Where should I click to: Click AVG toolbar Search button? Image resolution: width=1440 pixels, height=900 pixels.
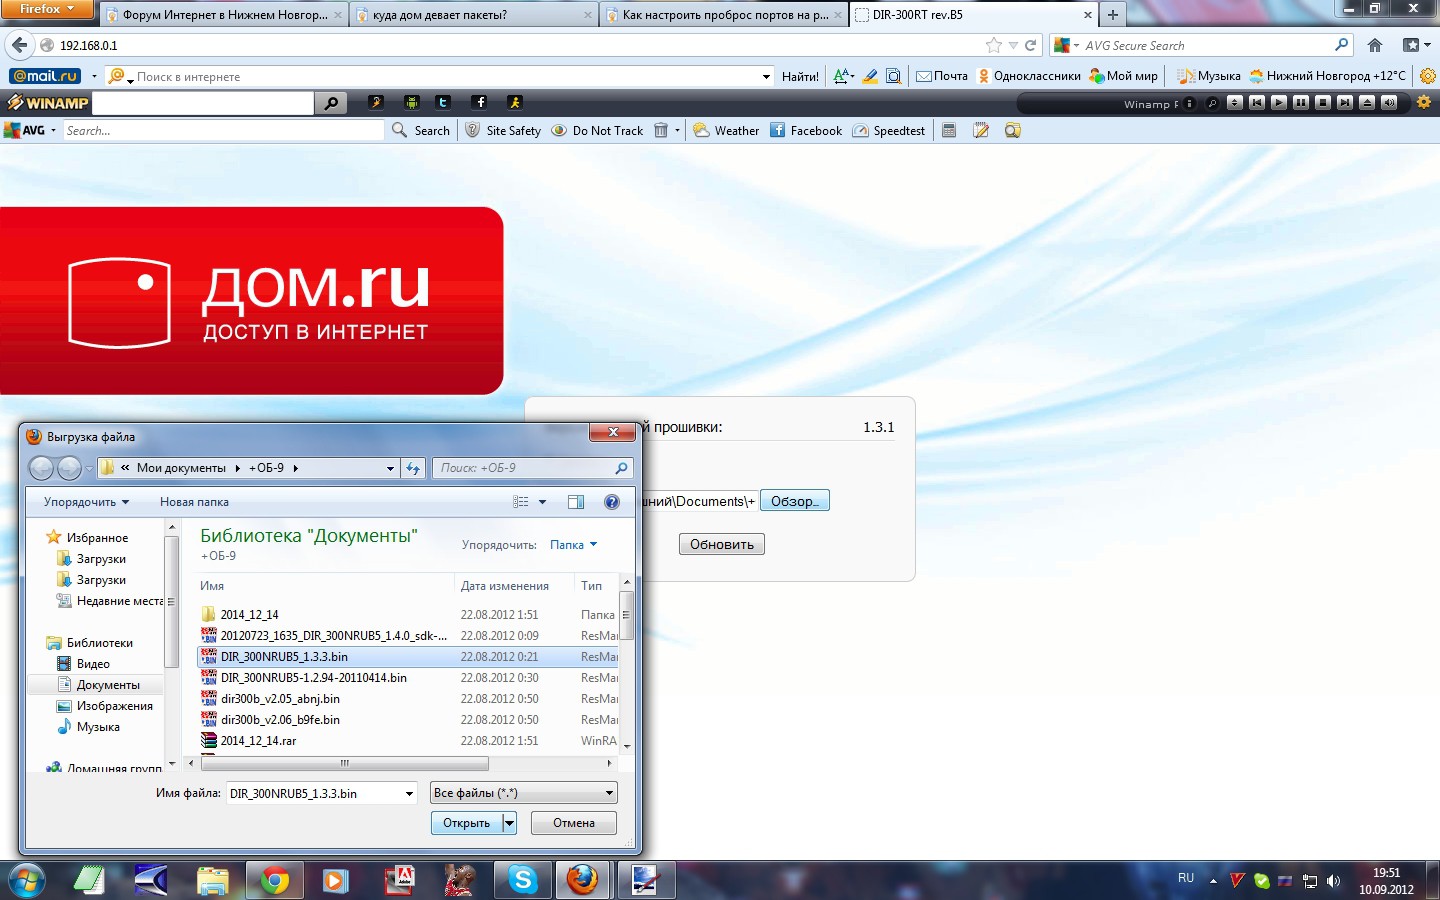tap(421, 131)
